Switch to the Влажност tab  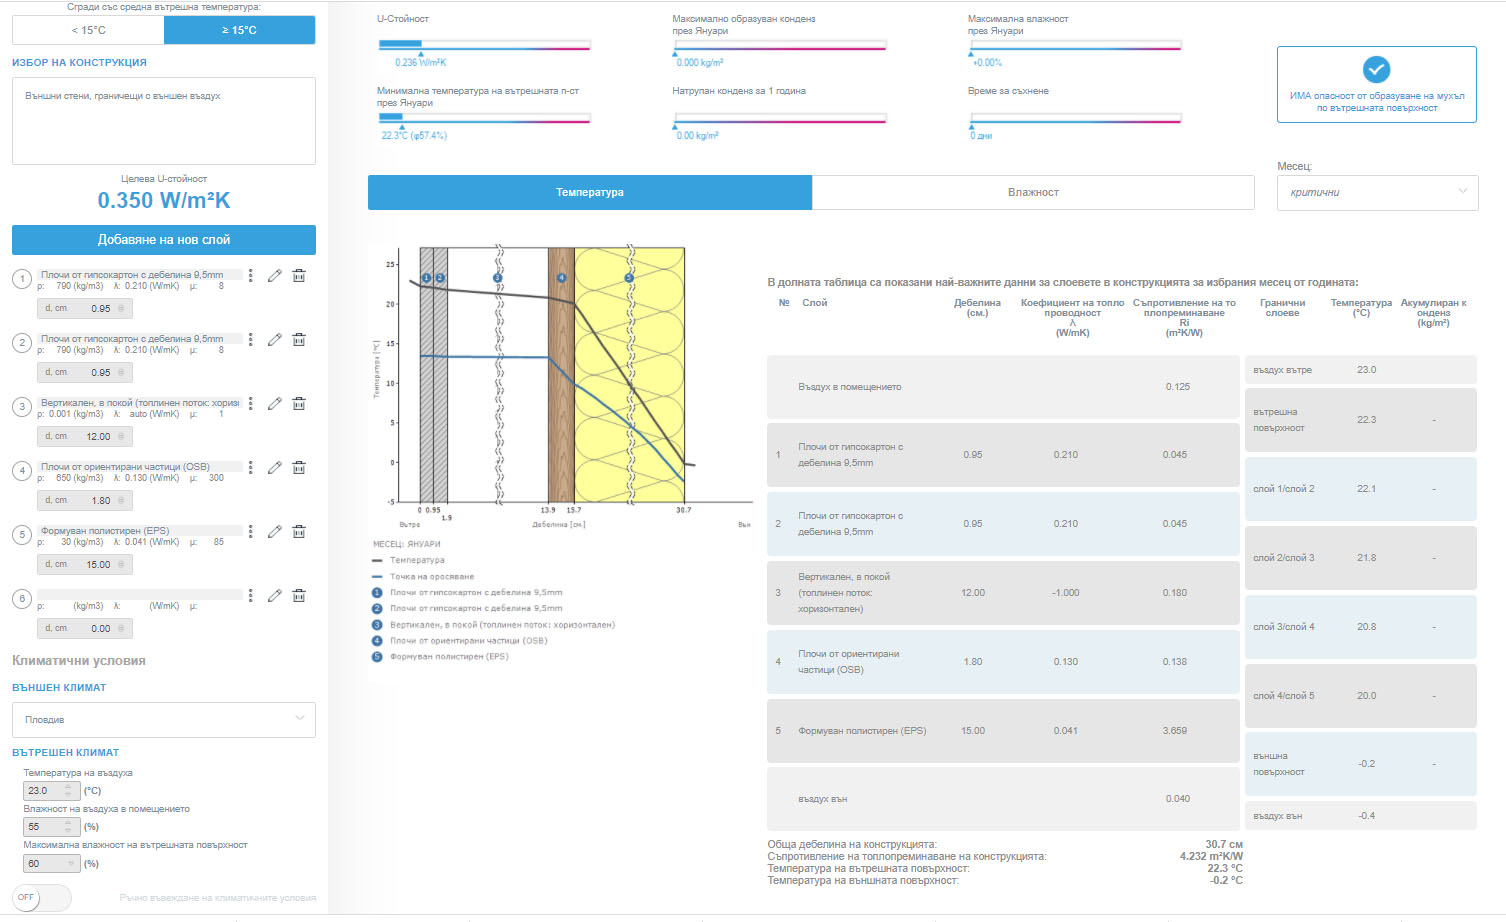(x=1033, y=192)
